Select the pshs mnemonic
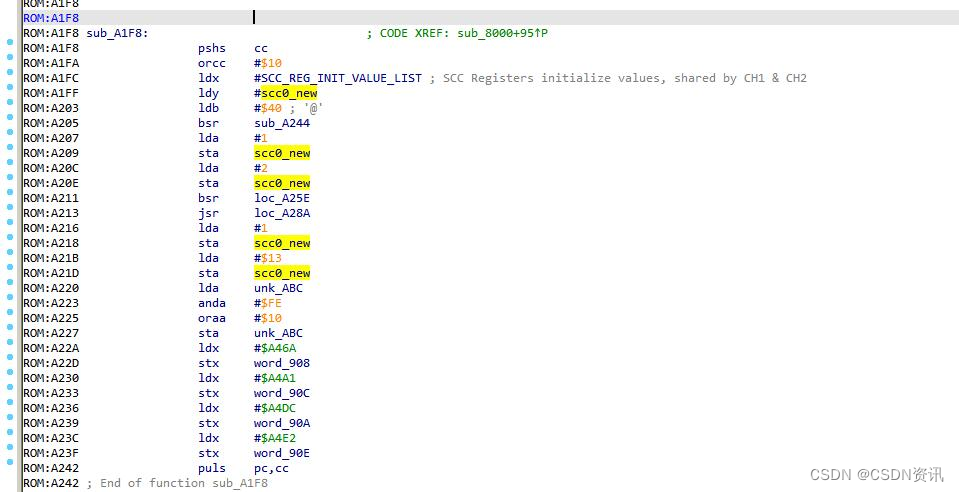Viewport: 959px width, 492px height. (x=212, y=48)
